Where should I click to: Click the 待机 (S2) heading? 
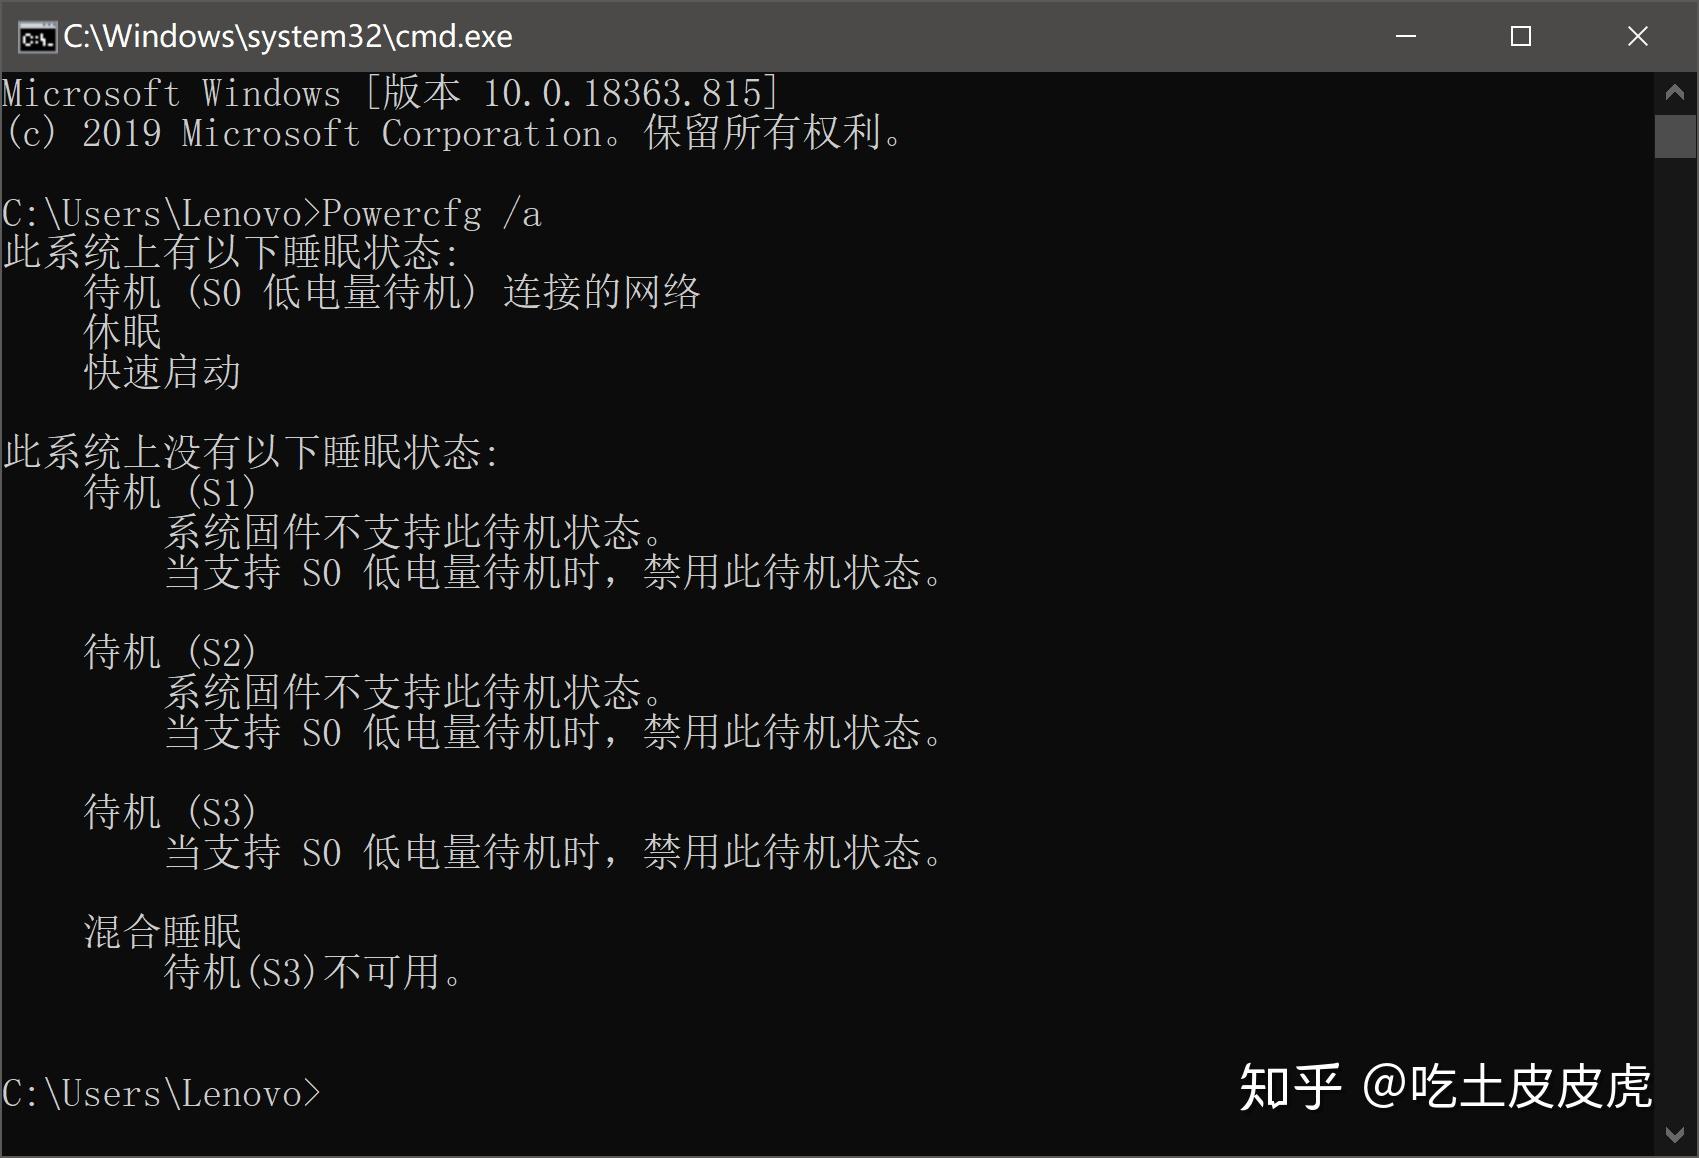click(x=170, y=652)
